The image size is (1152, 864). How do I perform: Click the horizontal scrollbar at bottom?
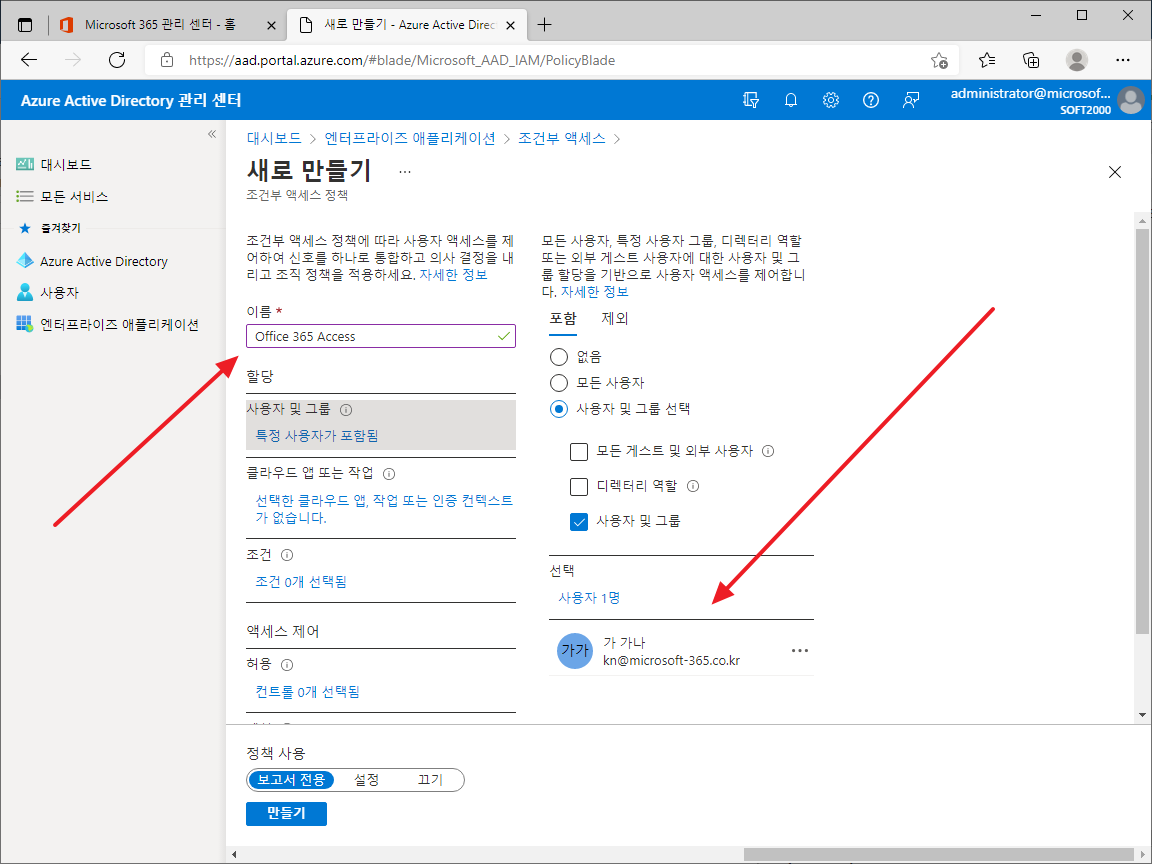[939, 854]
